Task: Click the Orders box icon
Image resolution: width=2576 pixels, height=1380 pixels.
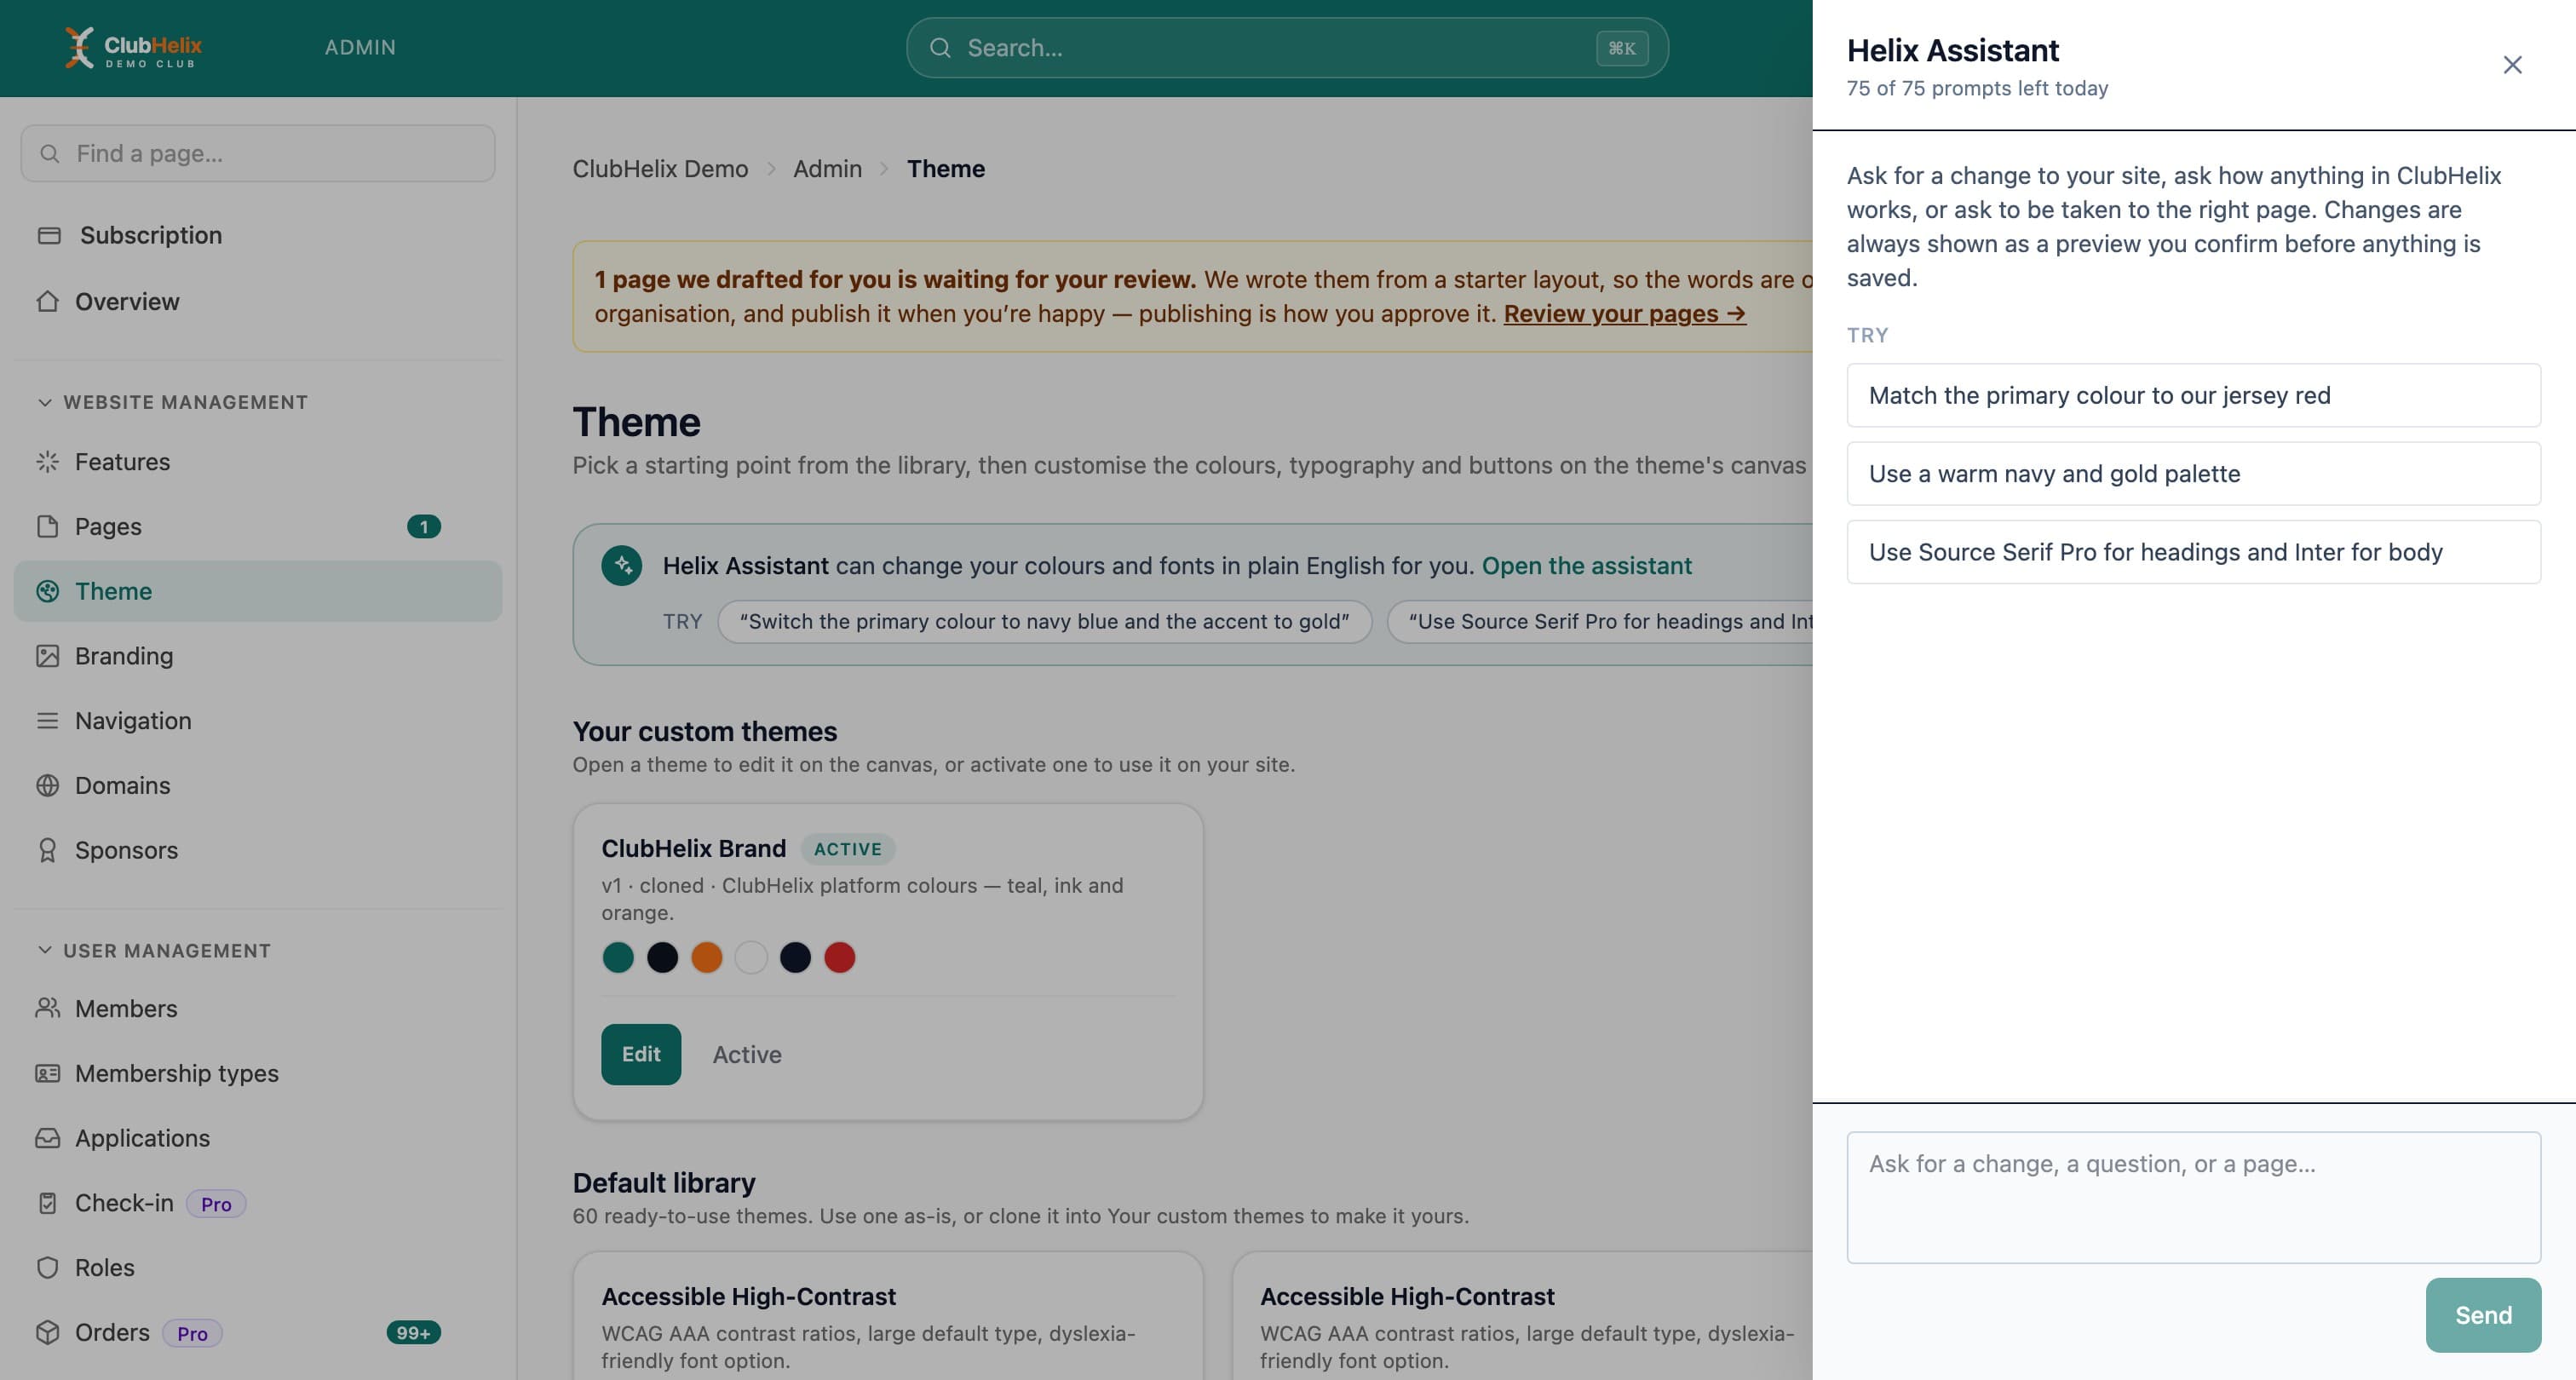Action: [x=47, y=1332]
